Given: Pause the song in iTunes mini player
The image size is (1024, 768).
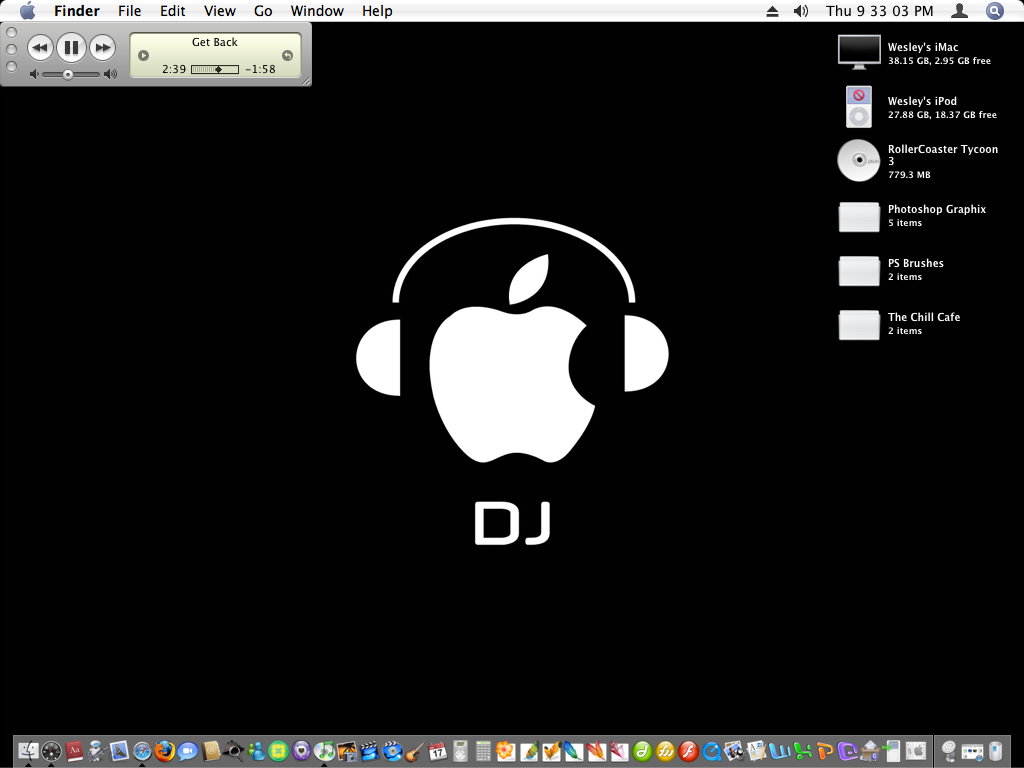Looking at the screenshot, I should click(71, 47).
